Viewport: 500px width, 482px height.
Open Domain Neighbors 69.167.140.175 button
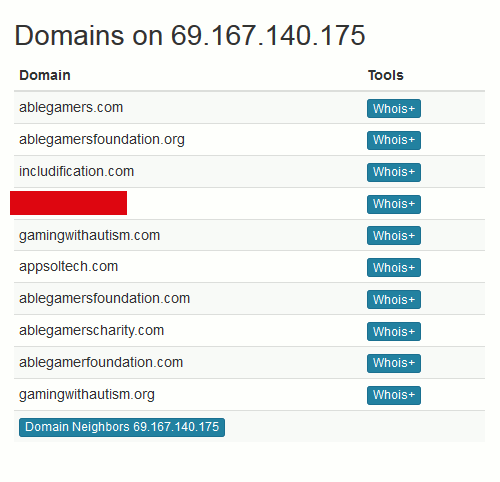coord(122,427)
